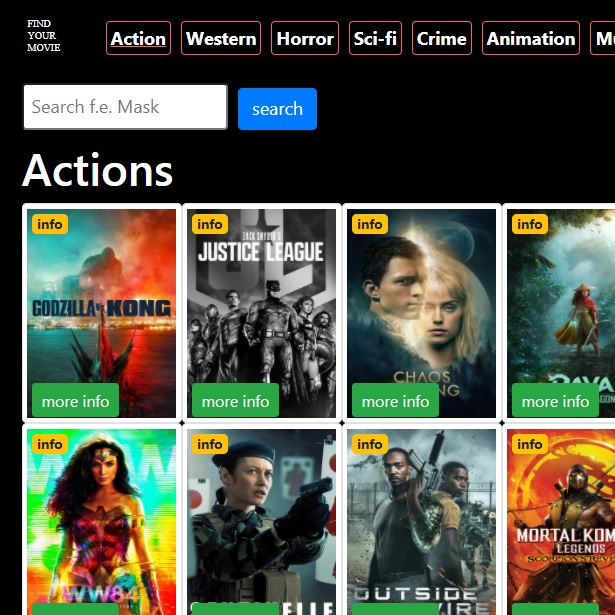Open more info for Justice League
615x615 pixels.
pyautogui.click(x=235, y=400)
